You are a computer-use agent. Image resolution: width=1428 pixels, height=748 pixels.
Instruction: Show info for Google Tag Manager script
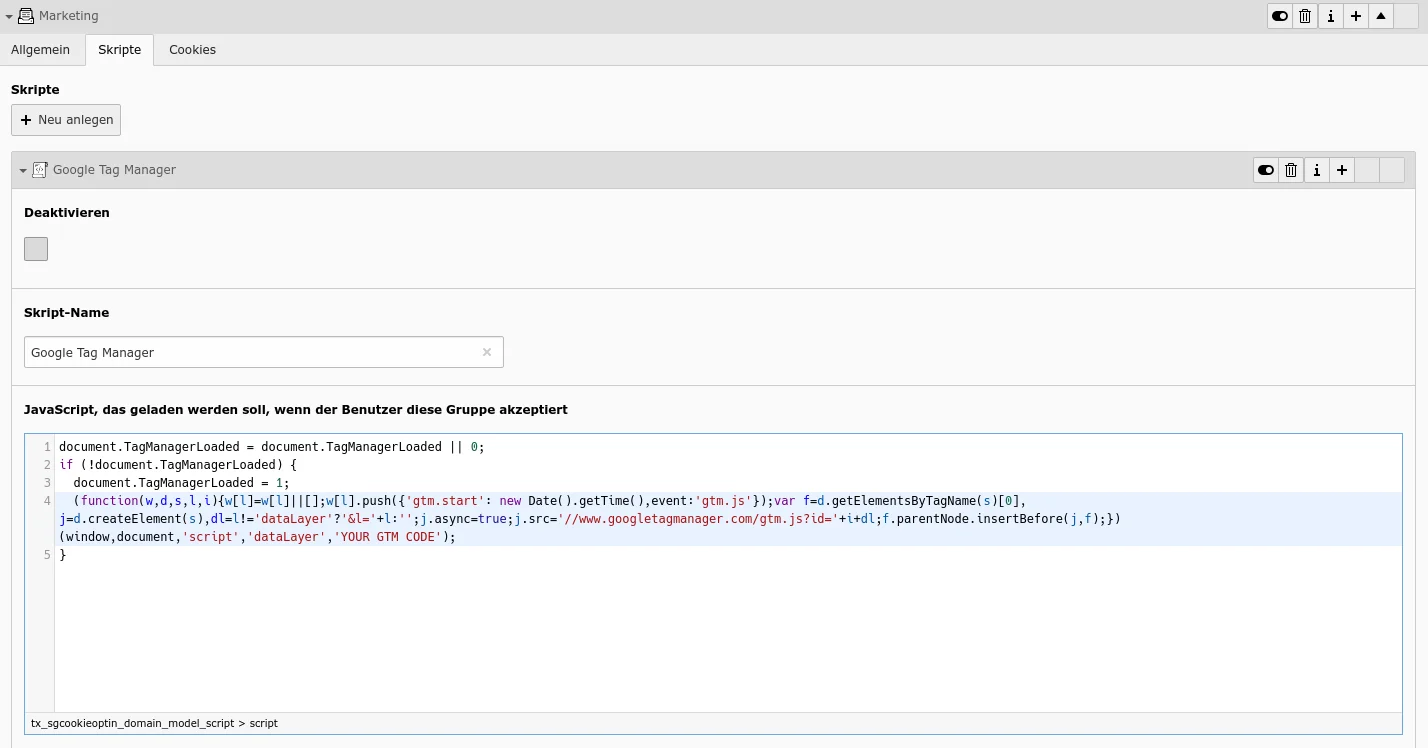[x=1316, y=170]
